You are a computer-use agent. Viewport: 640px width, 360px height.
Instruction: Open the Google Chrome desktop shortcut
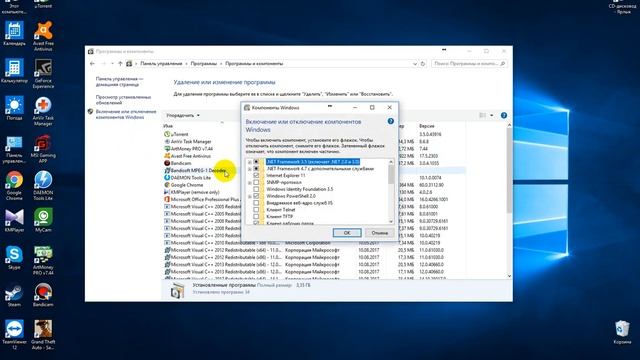click(x=14, y=186)
